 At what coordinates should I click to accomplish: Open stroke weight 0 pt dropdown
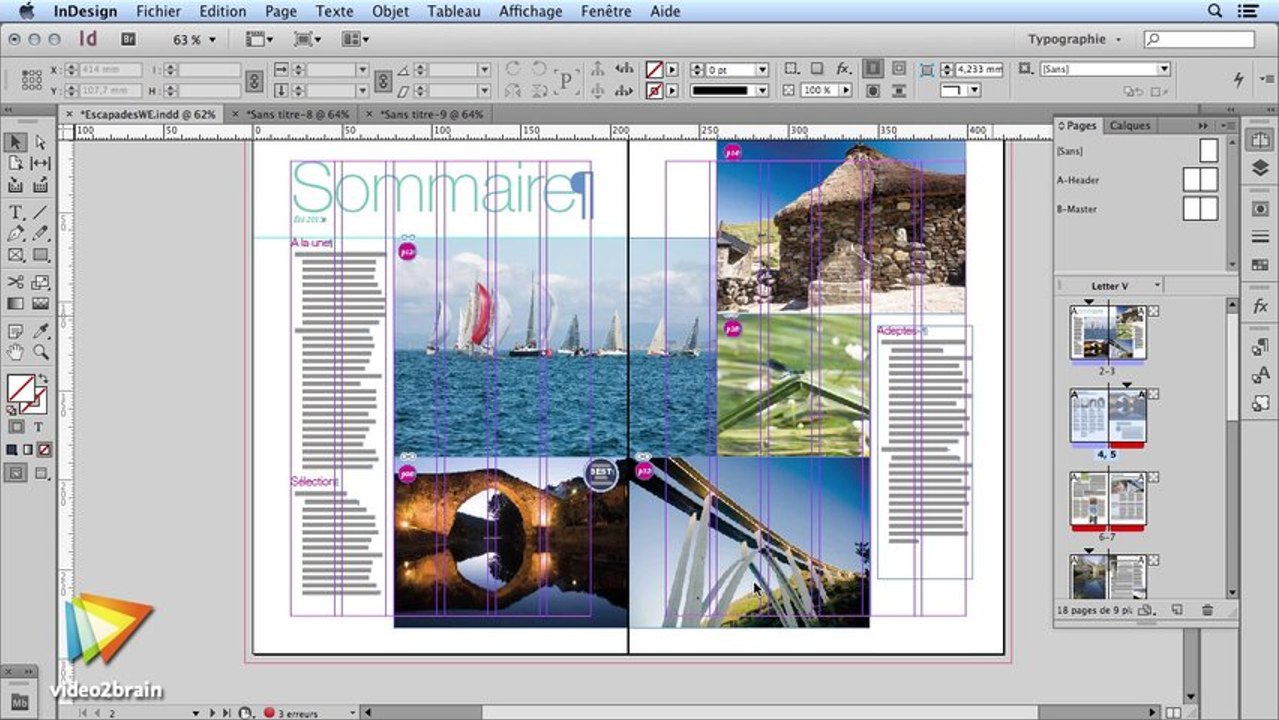point(762,70)
